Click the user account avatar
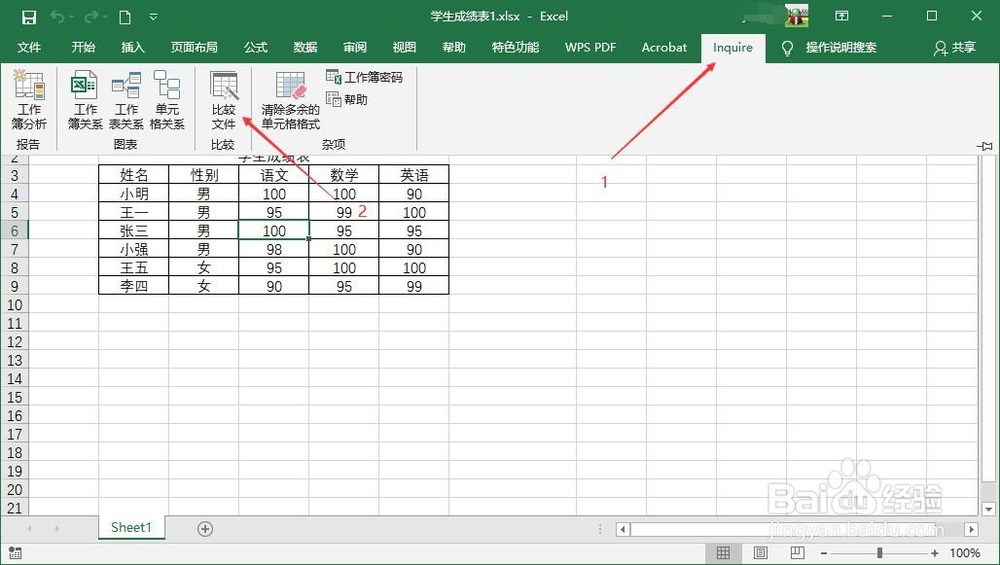Viewport: 1000px width, 565px height. click(x=796, y=15)
